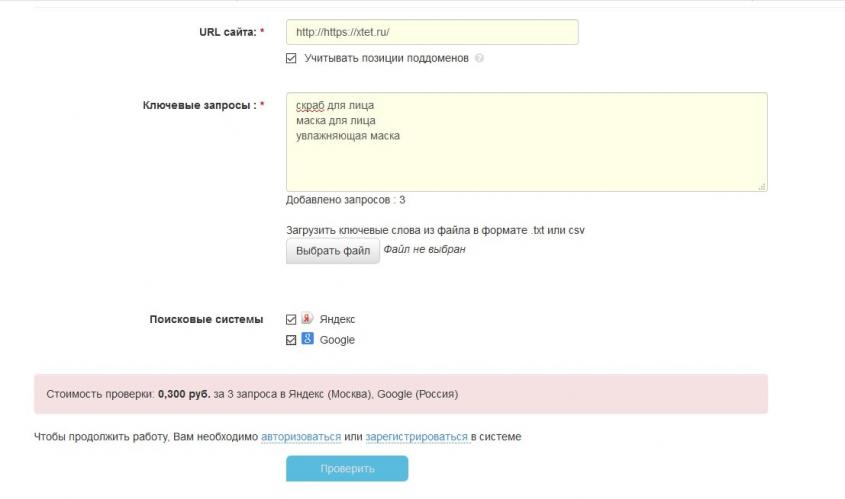
Task: Click the 'увлажняющая маска' keyword line
Action: [347, 136]
